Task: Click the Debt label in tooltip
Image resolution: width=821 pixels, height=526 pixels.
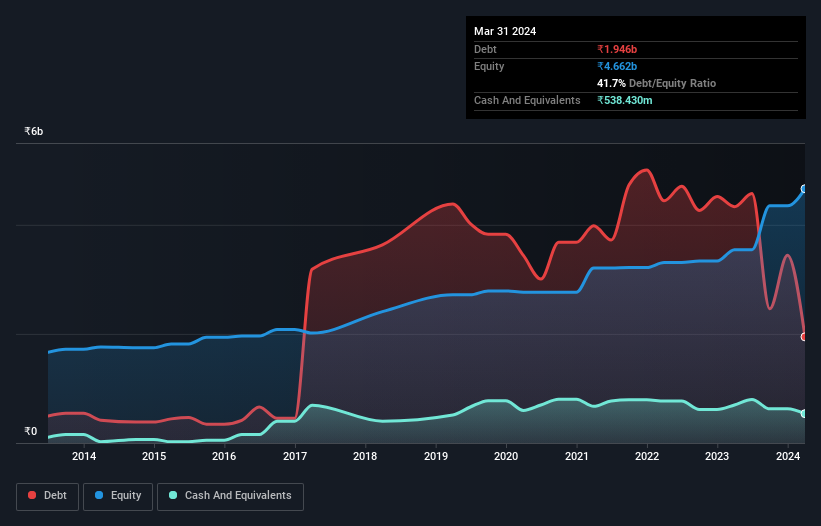Action: coord(485,49)
